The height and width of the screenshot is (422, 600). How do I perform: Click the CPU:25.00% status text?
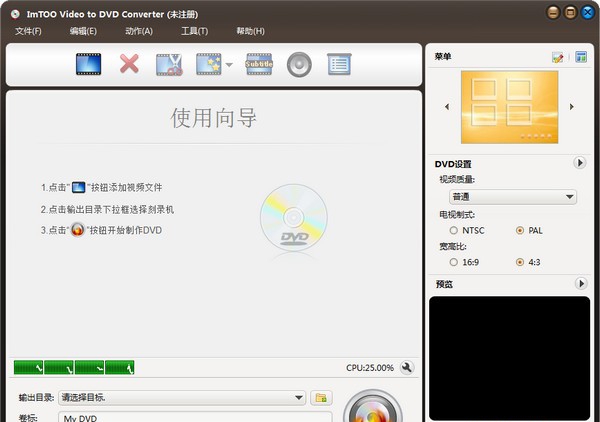pos(370,368)
